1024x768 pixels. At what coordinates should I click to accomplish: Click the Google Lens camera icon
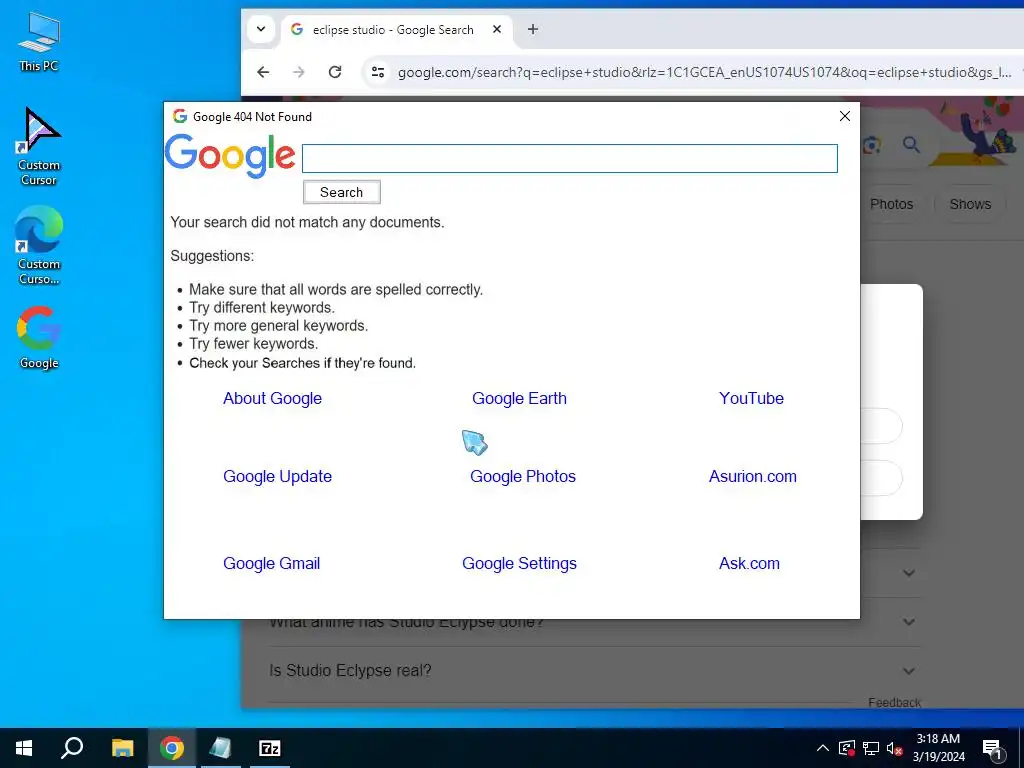tap(872, 145)
